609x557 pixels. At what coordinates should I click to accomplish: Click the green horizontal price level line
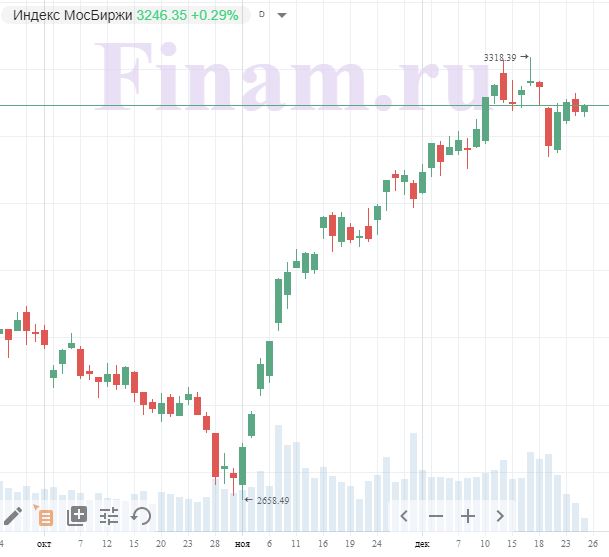pyautogui.click(x=304, y=105)
